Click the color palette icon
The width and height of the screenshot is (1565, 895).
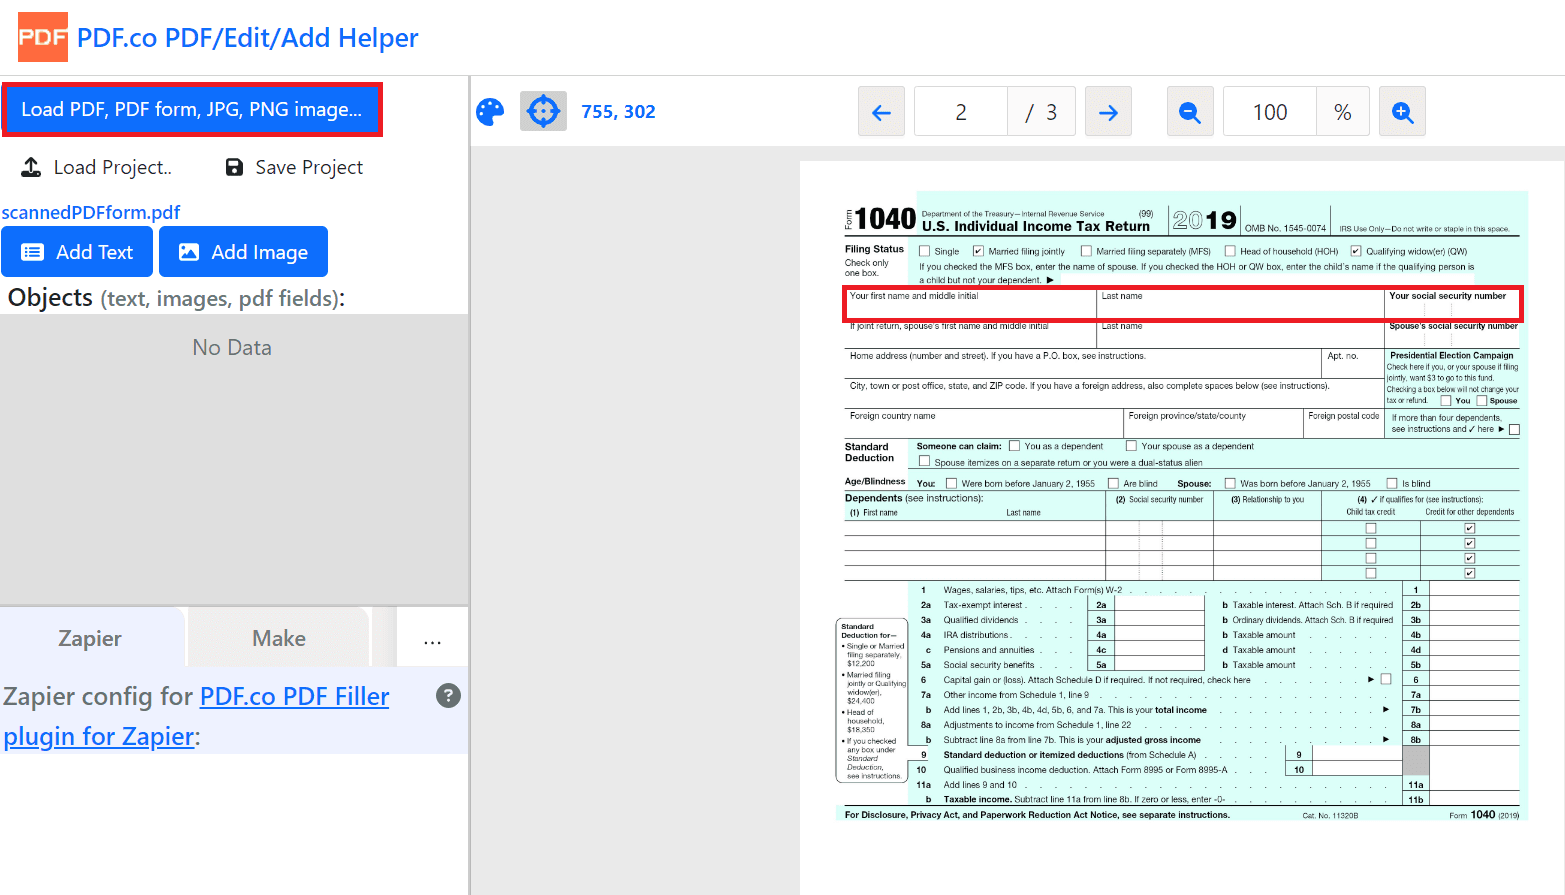[x=490, y=112]
